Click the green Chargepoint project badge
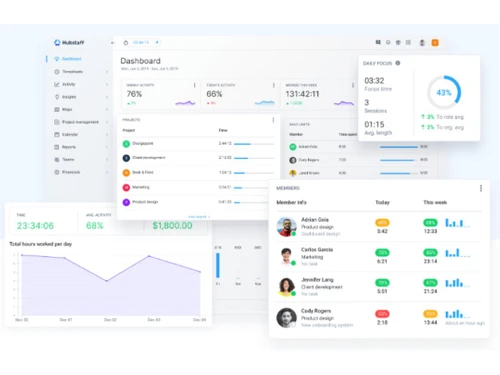This screenshot has width=500, height=375. [x=126, y=144]
